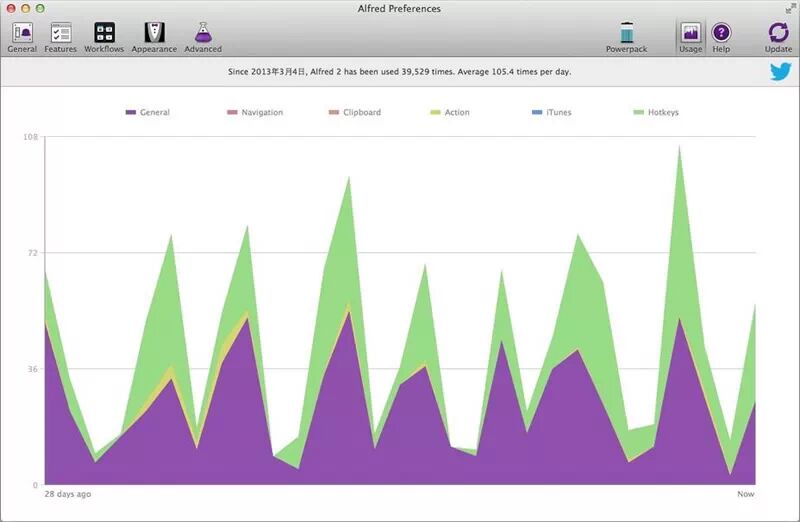Open the Powerpack pane

627,37
